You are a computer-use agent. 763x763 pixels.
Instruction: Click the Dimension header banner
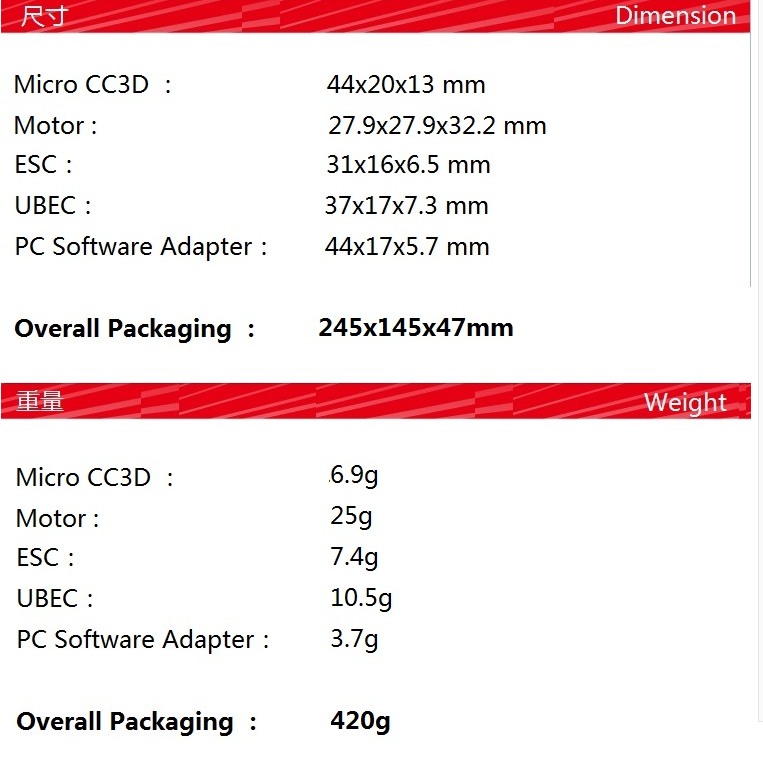[375, 16]
